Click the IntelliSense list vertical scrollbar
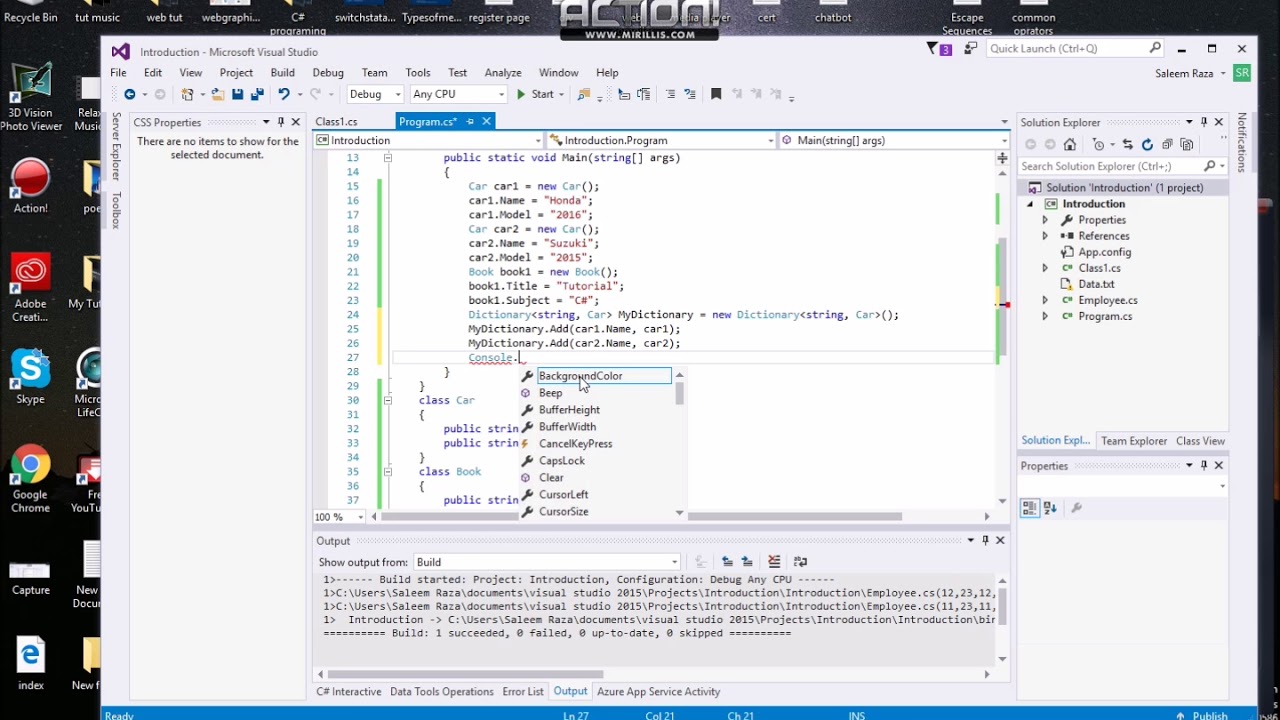 [x=680, y=444]
